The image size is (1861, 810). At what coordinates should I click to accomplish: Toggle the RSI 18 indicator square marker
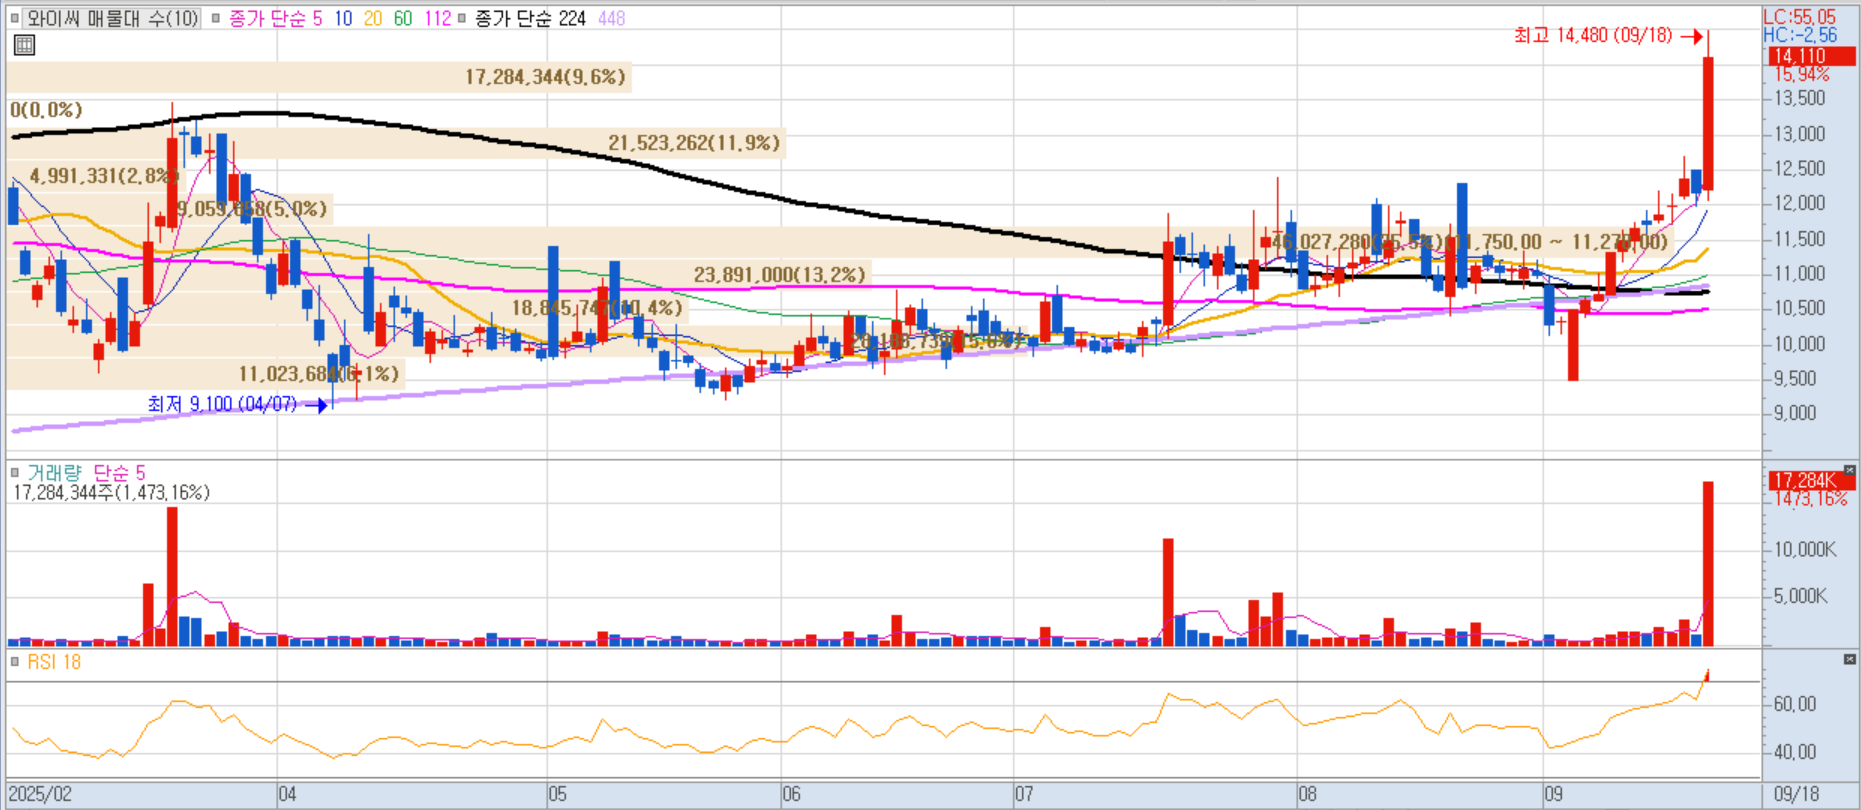15,662
